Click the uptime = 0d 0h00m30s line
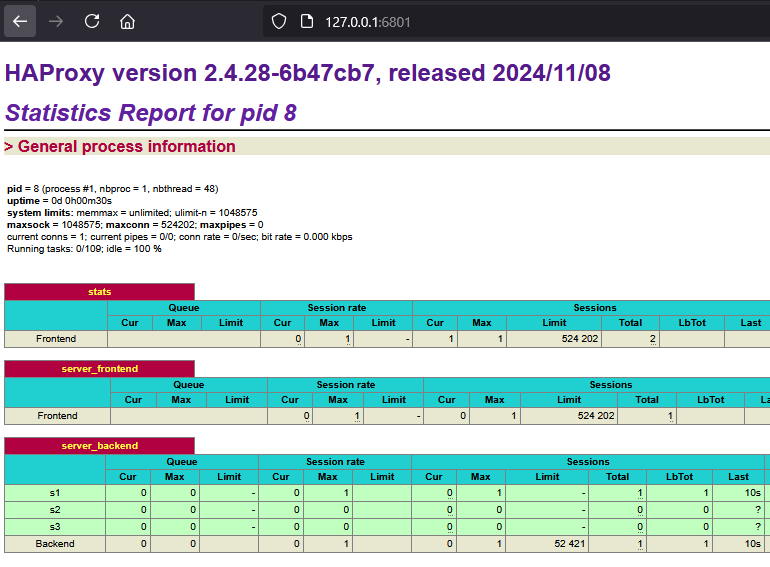Image resolution: width=770 pixels, height=567 pixels. point(59,201)
